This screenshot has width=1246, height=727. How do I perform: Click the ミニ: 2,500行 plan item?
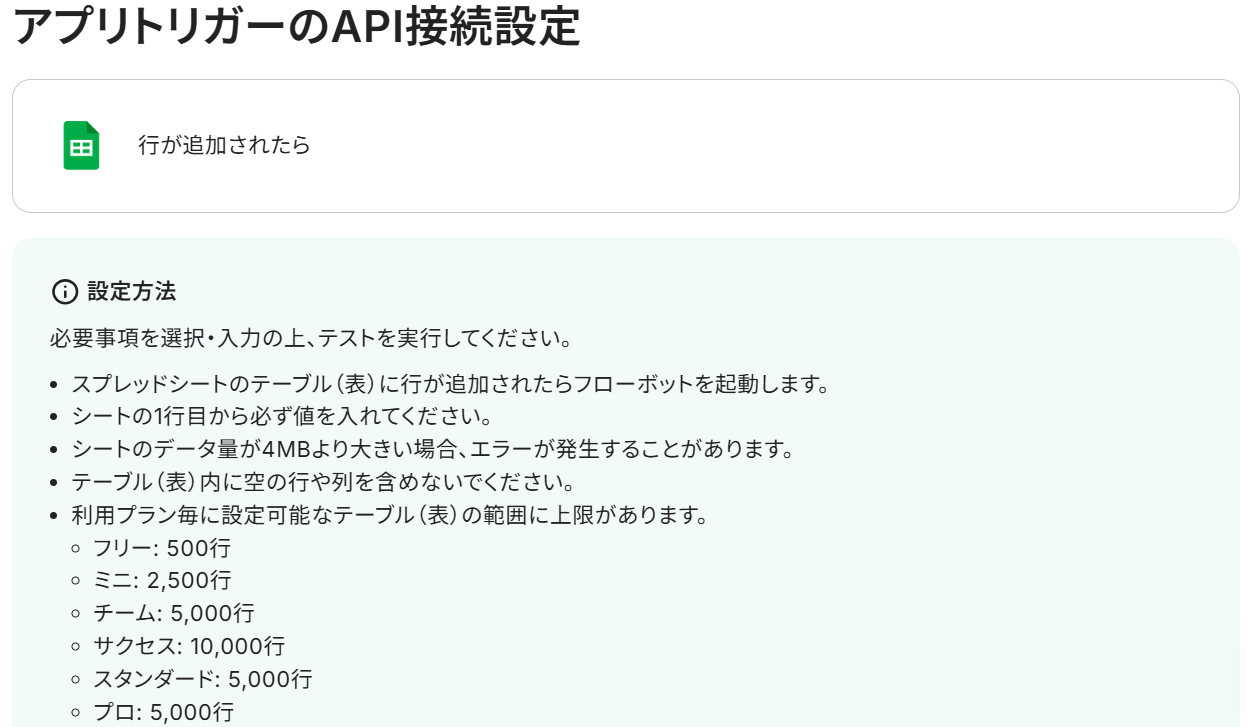(162, 580)
